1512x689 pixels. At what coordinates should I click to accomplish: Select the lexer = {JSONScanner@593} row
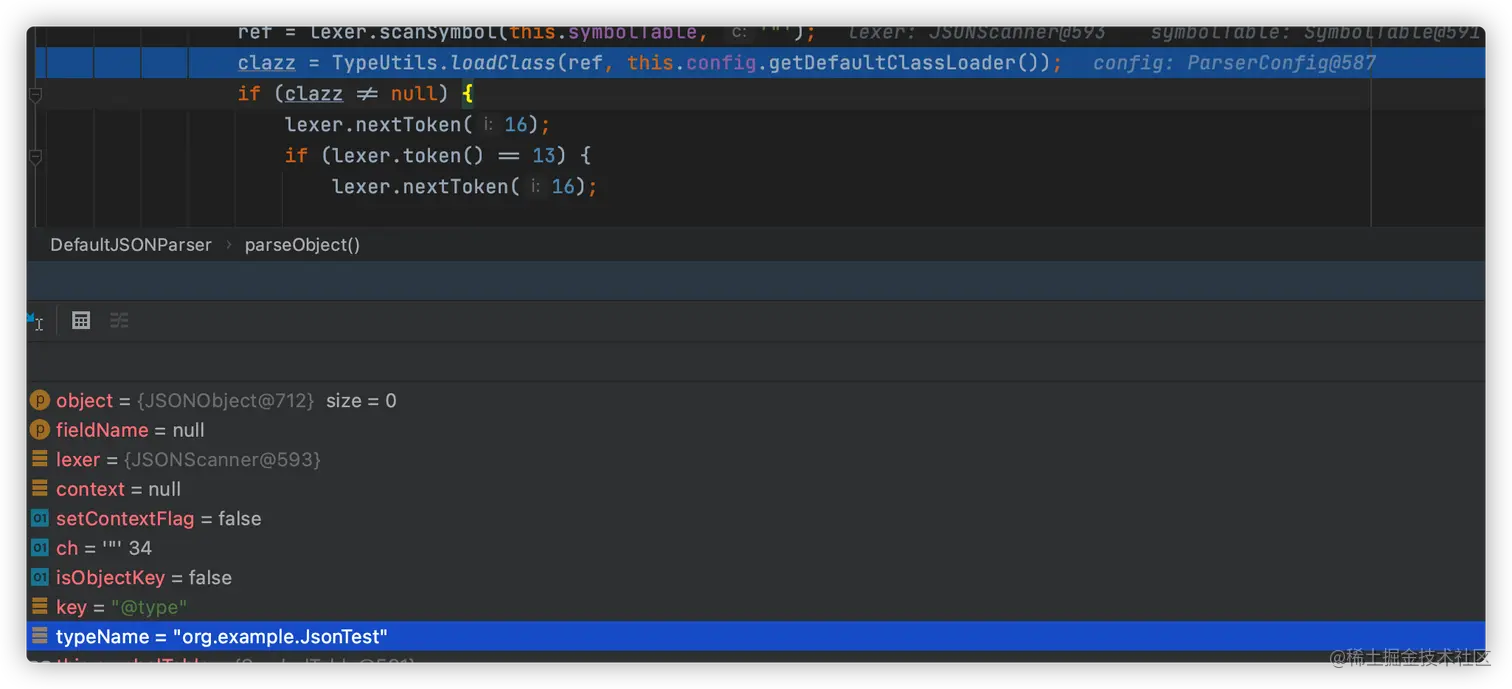(x=756, y=459)
